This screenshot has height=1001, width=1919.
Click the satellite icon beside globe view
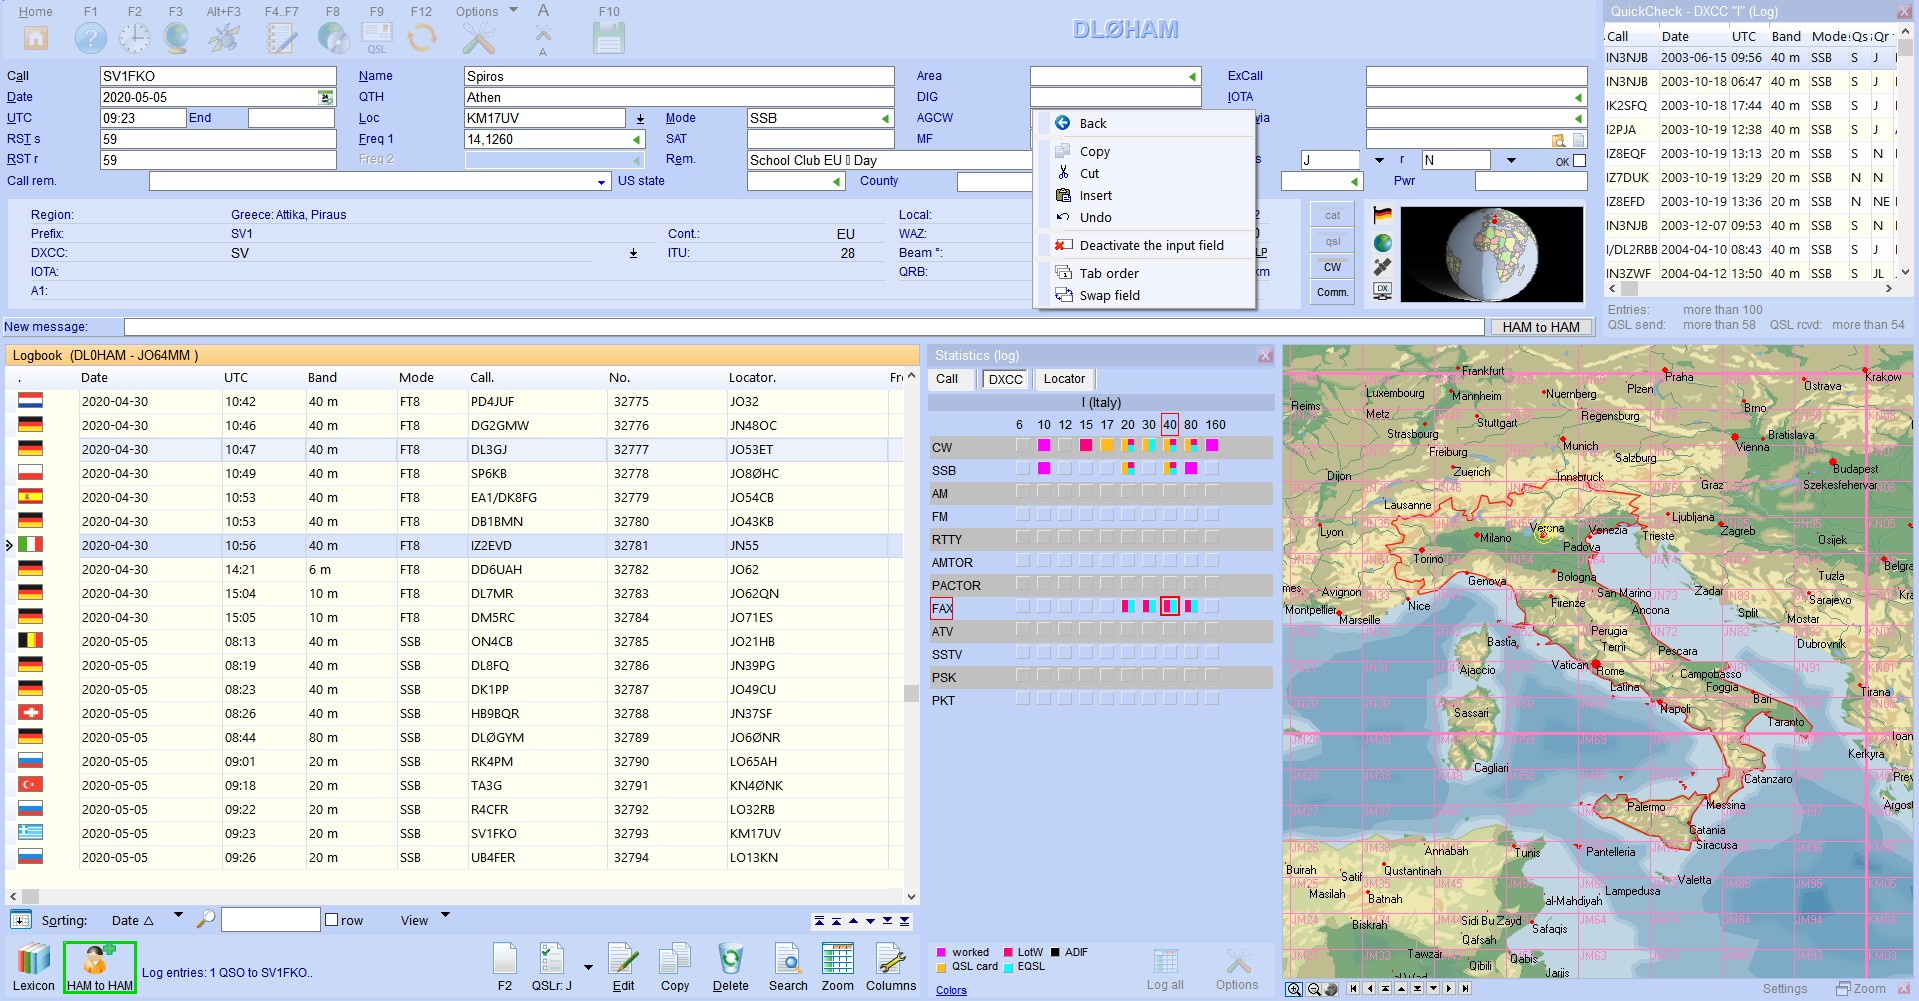(1382, 267)
